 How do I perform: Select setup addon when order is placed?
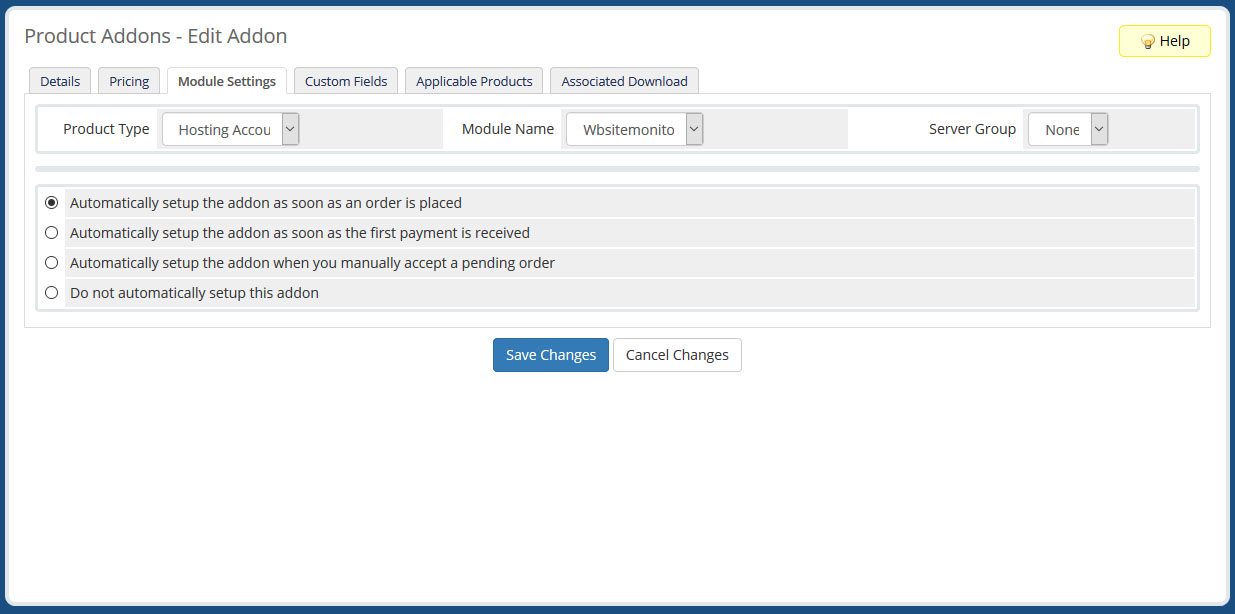point(51,202)
